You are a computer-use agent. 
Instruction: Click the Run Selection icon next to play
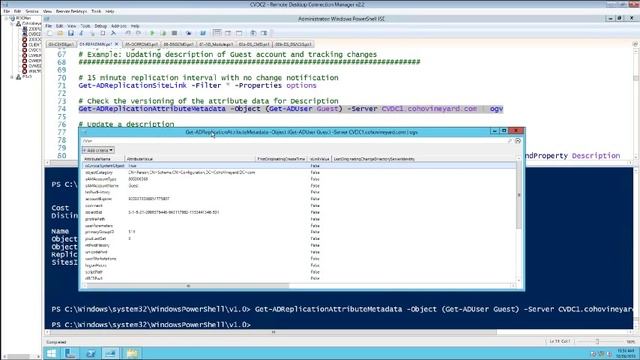pos(163,33)
